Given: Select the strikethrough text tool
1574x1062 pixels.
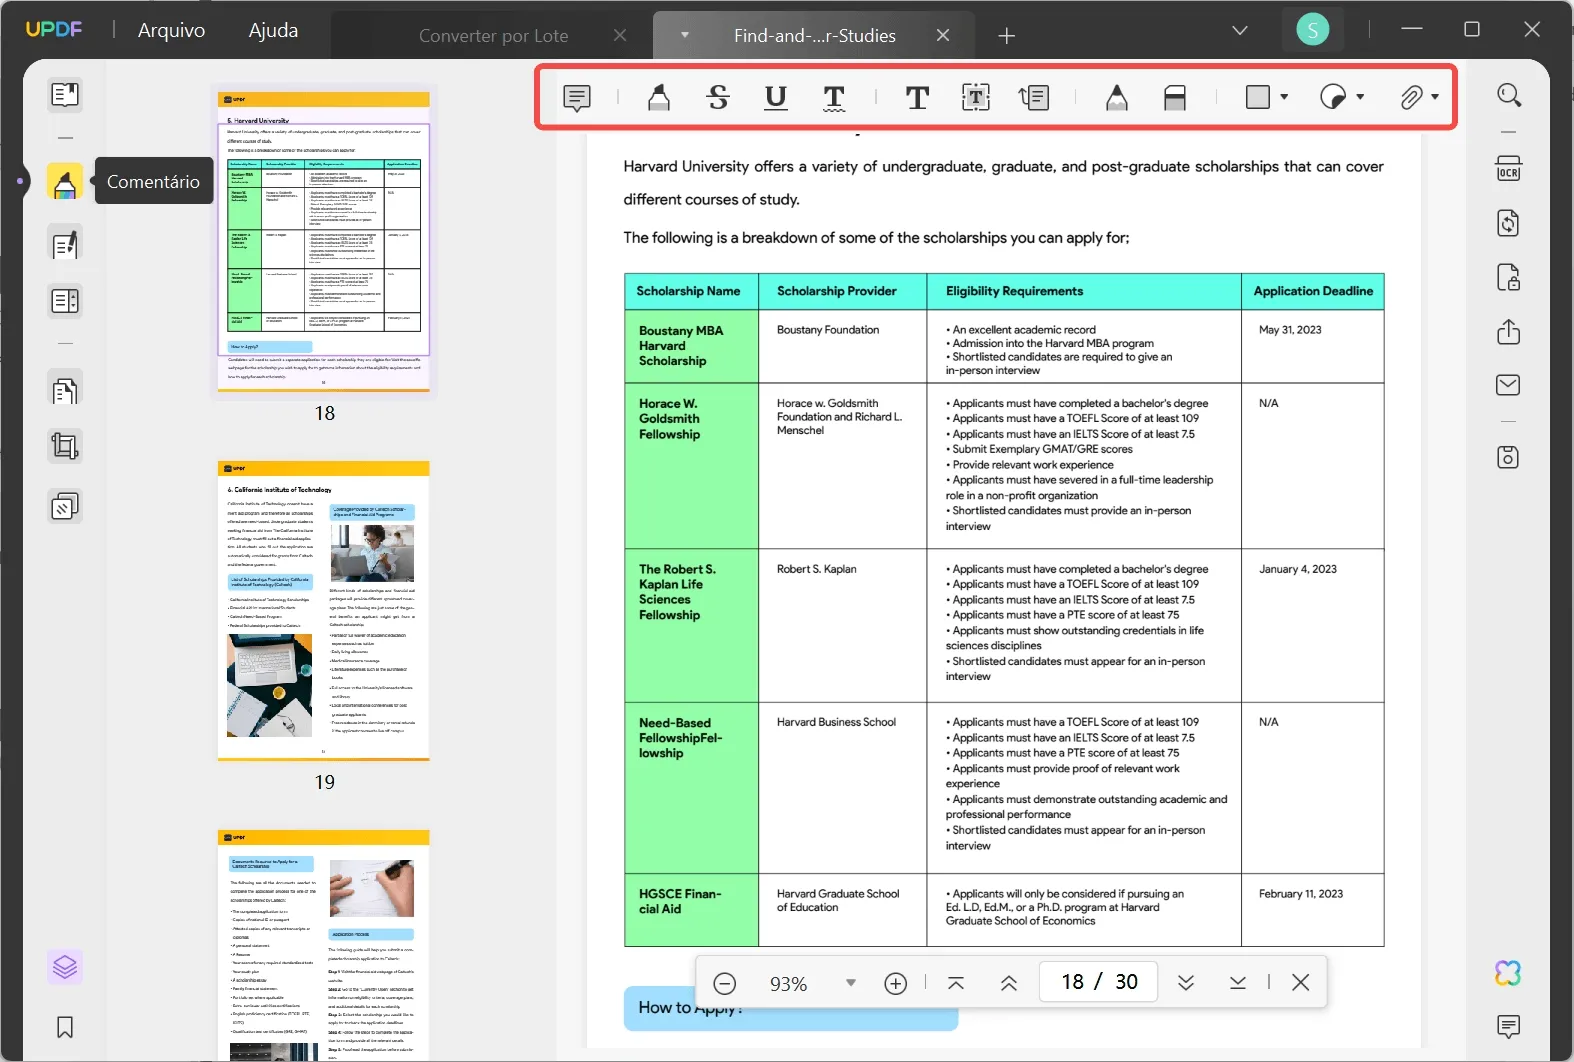Looking at the screenshot, I should coord(717,97).
